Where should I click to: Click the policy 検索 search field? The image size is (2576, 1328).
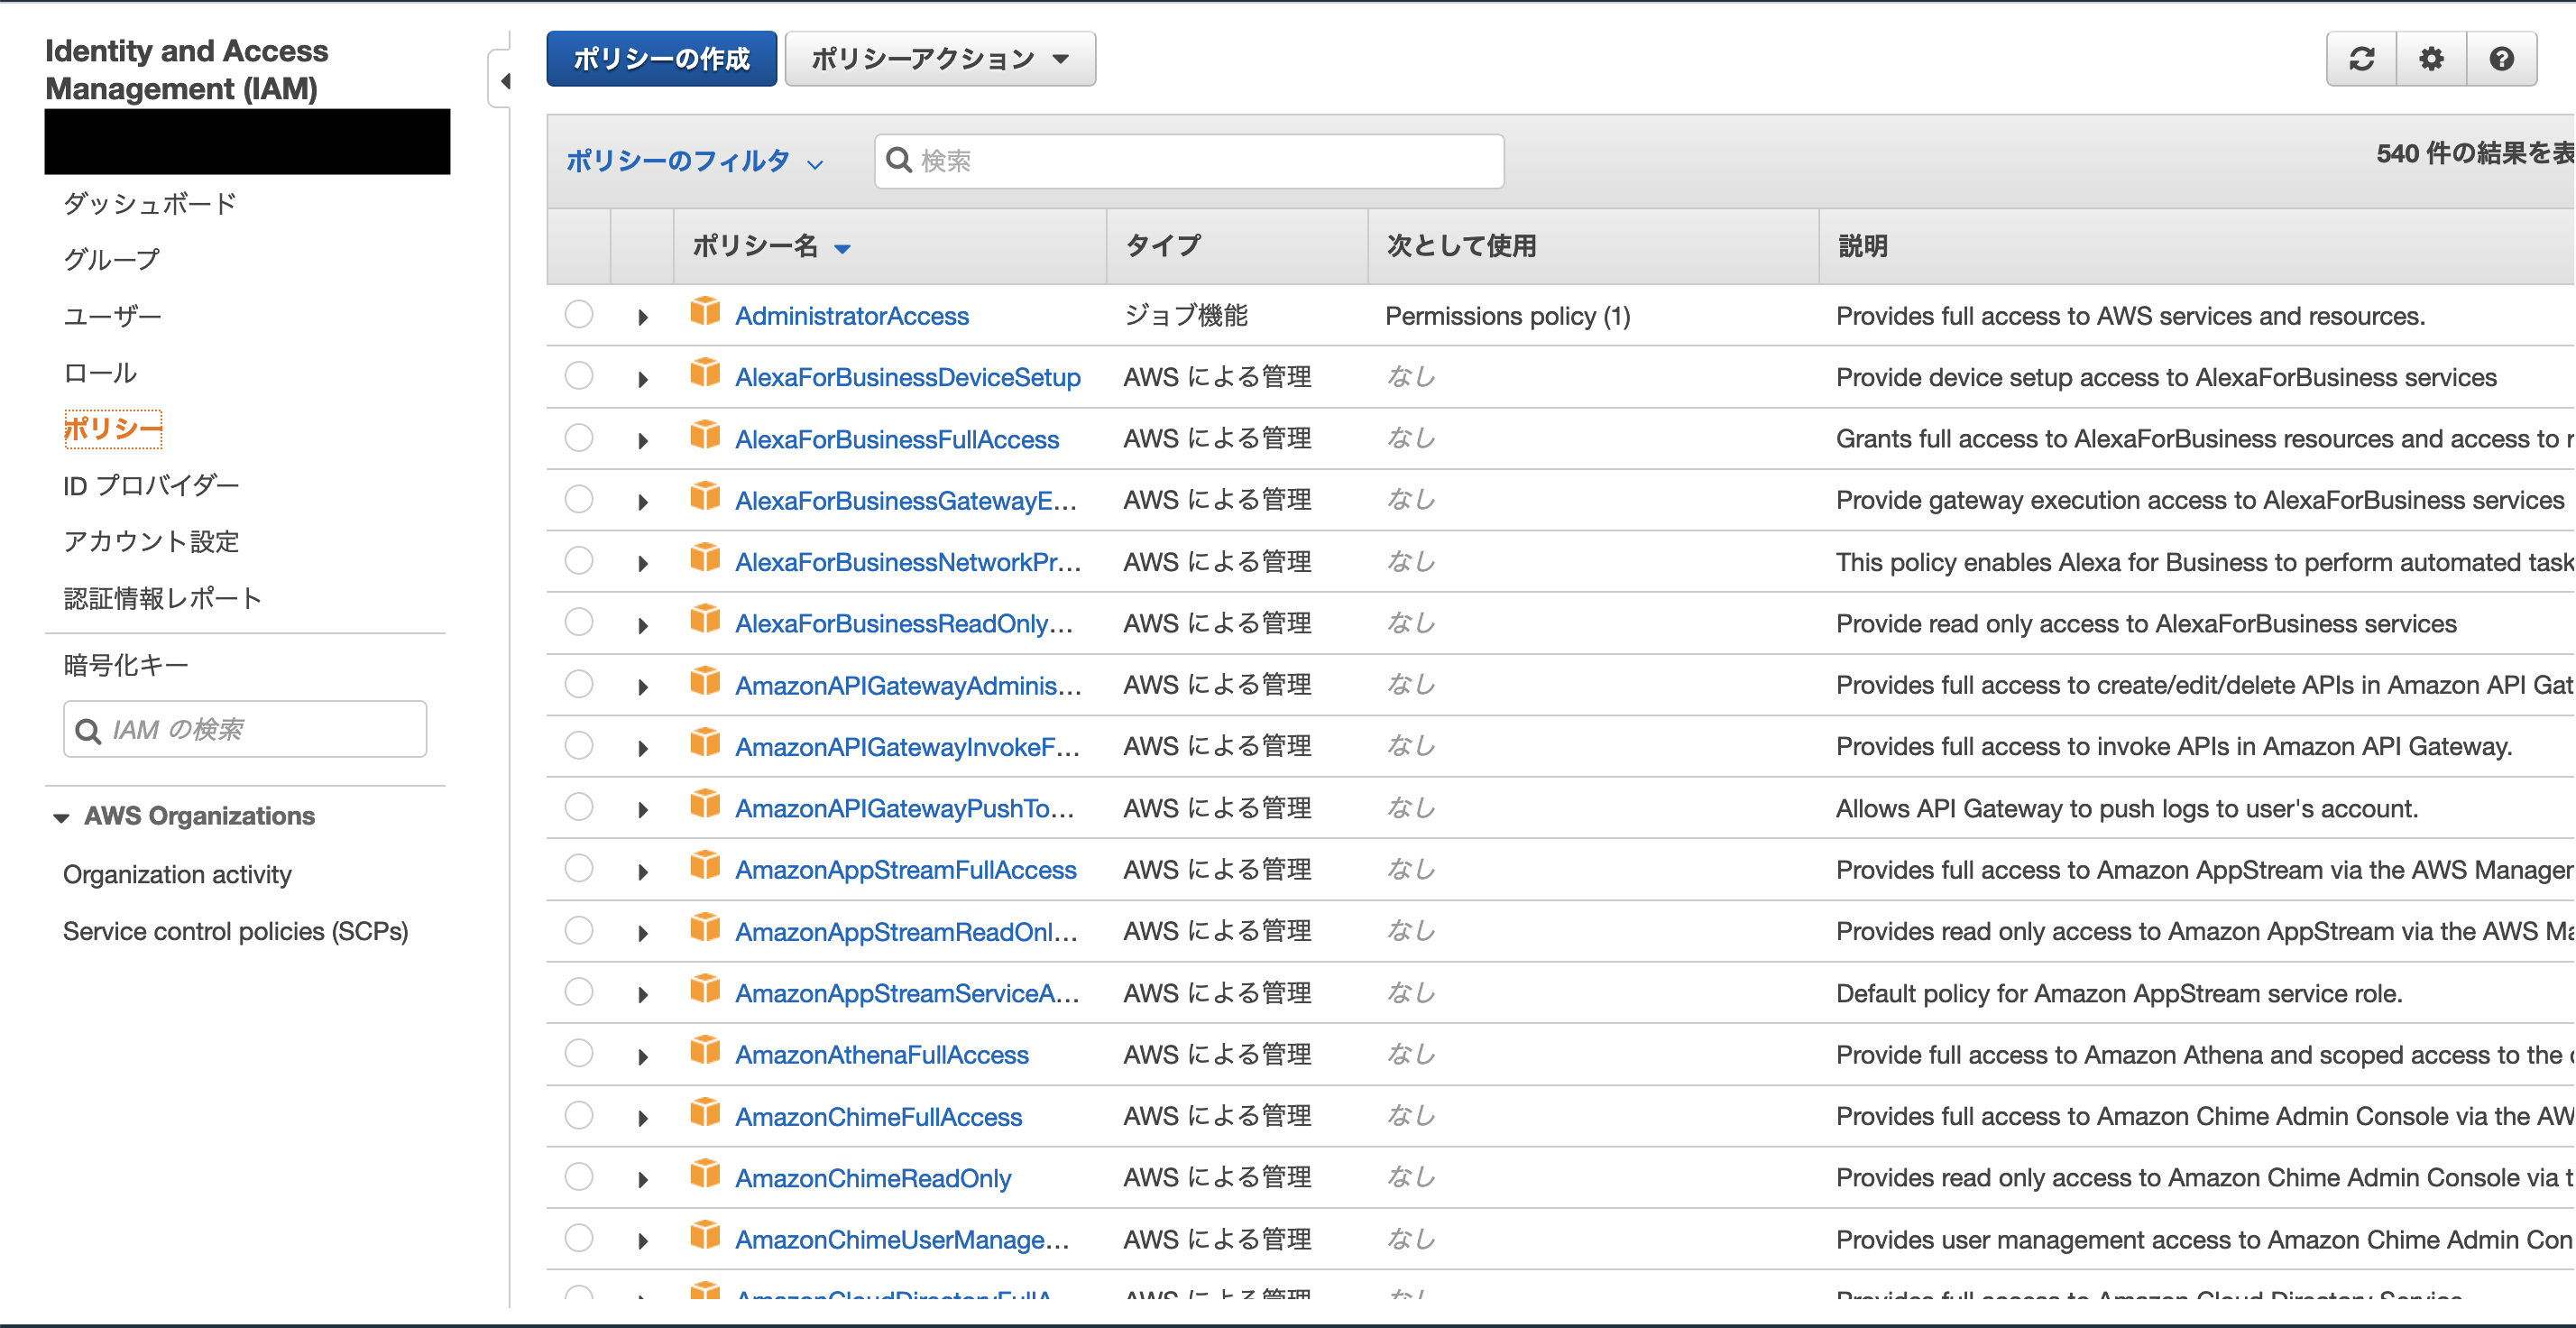coord(1189,161)
